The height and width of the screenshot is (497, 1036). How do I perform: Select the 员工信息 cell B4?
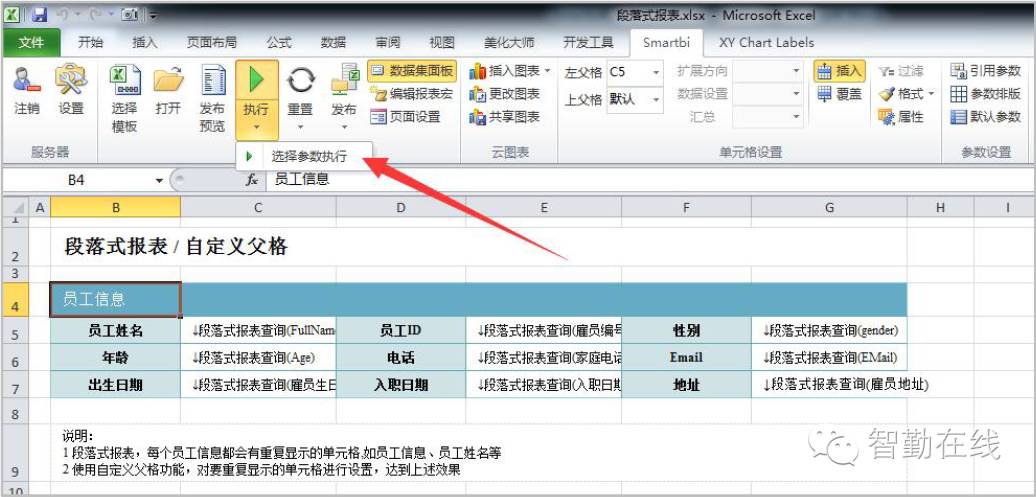tap(116, 300)
